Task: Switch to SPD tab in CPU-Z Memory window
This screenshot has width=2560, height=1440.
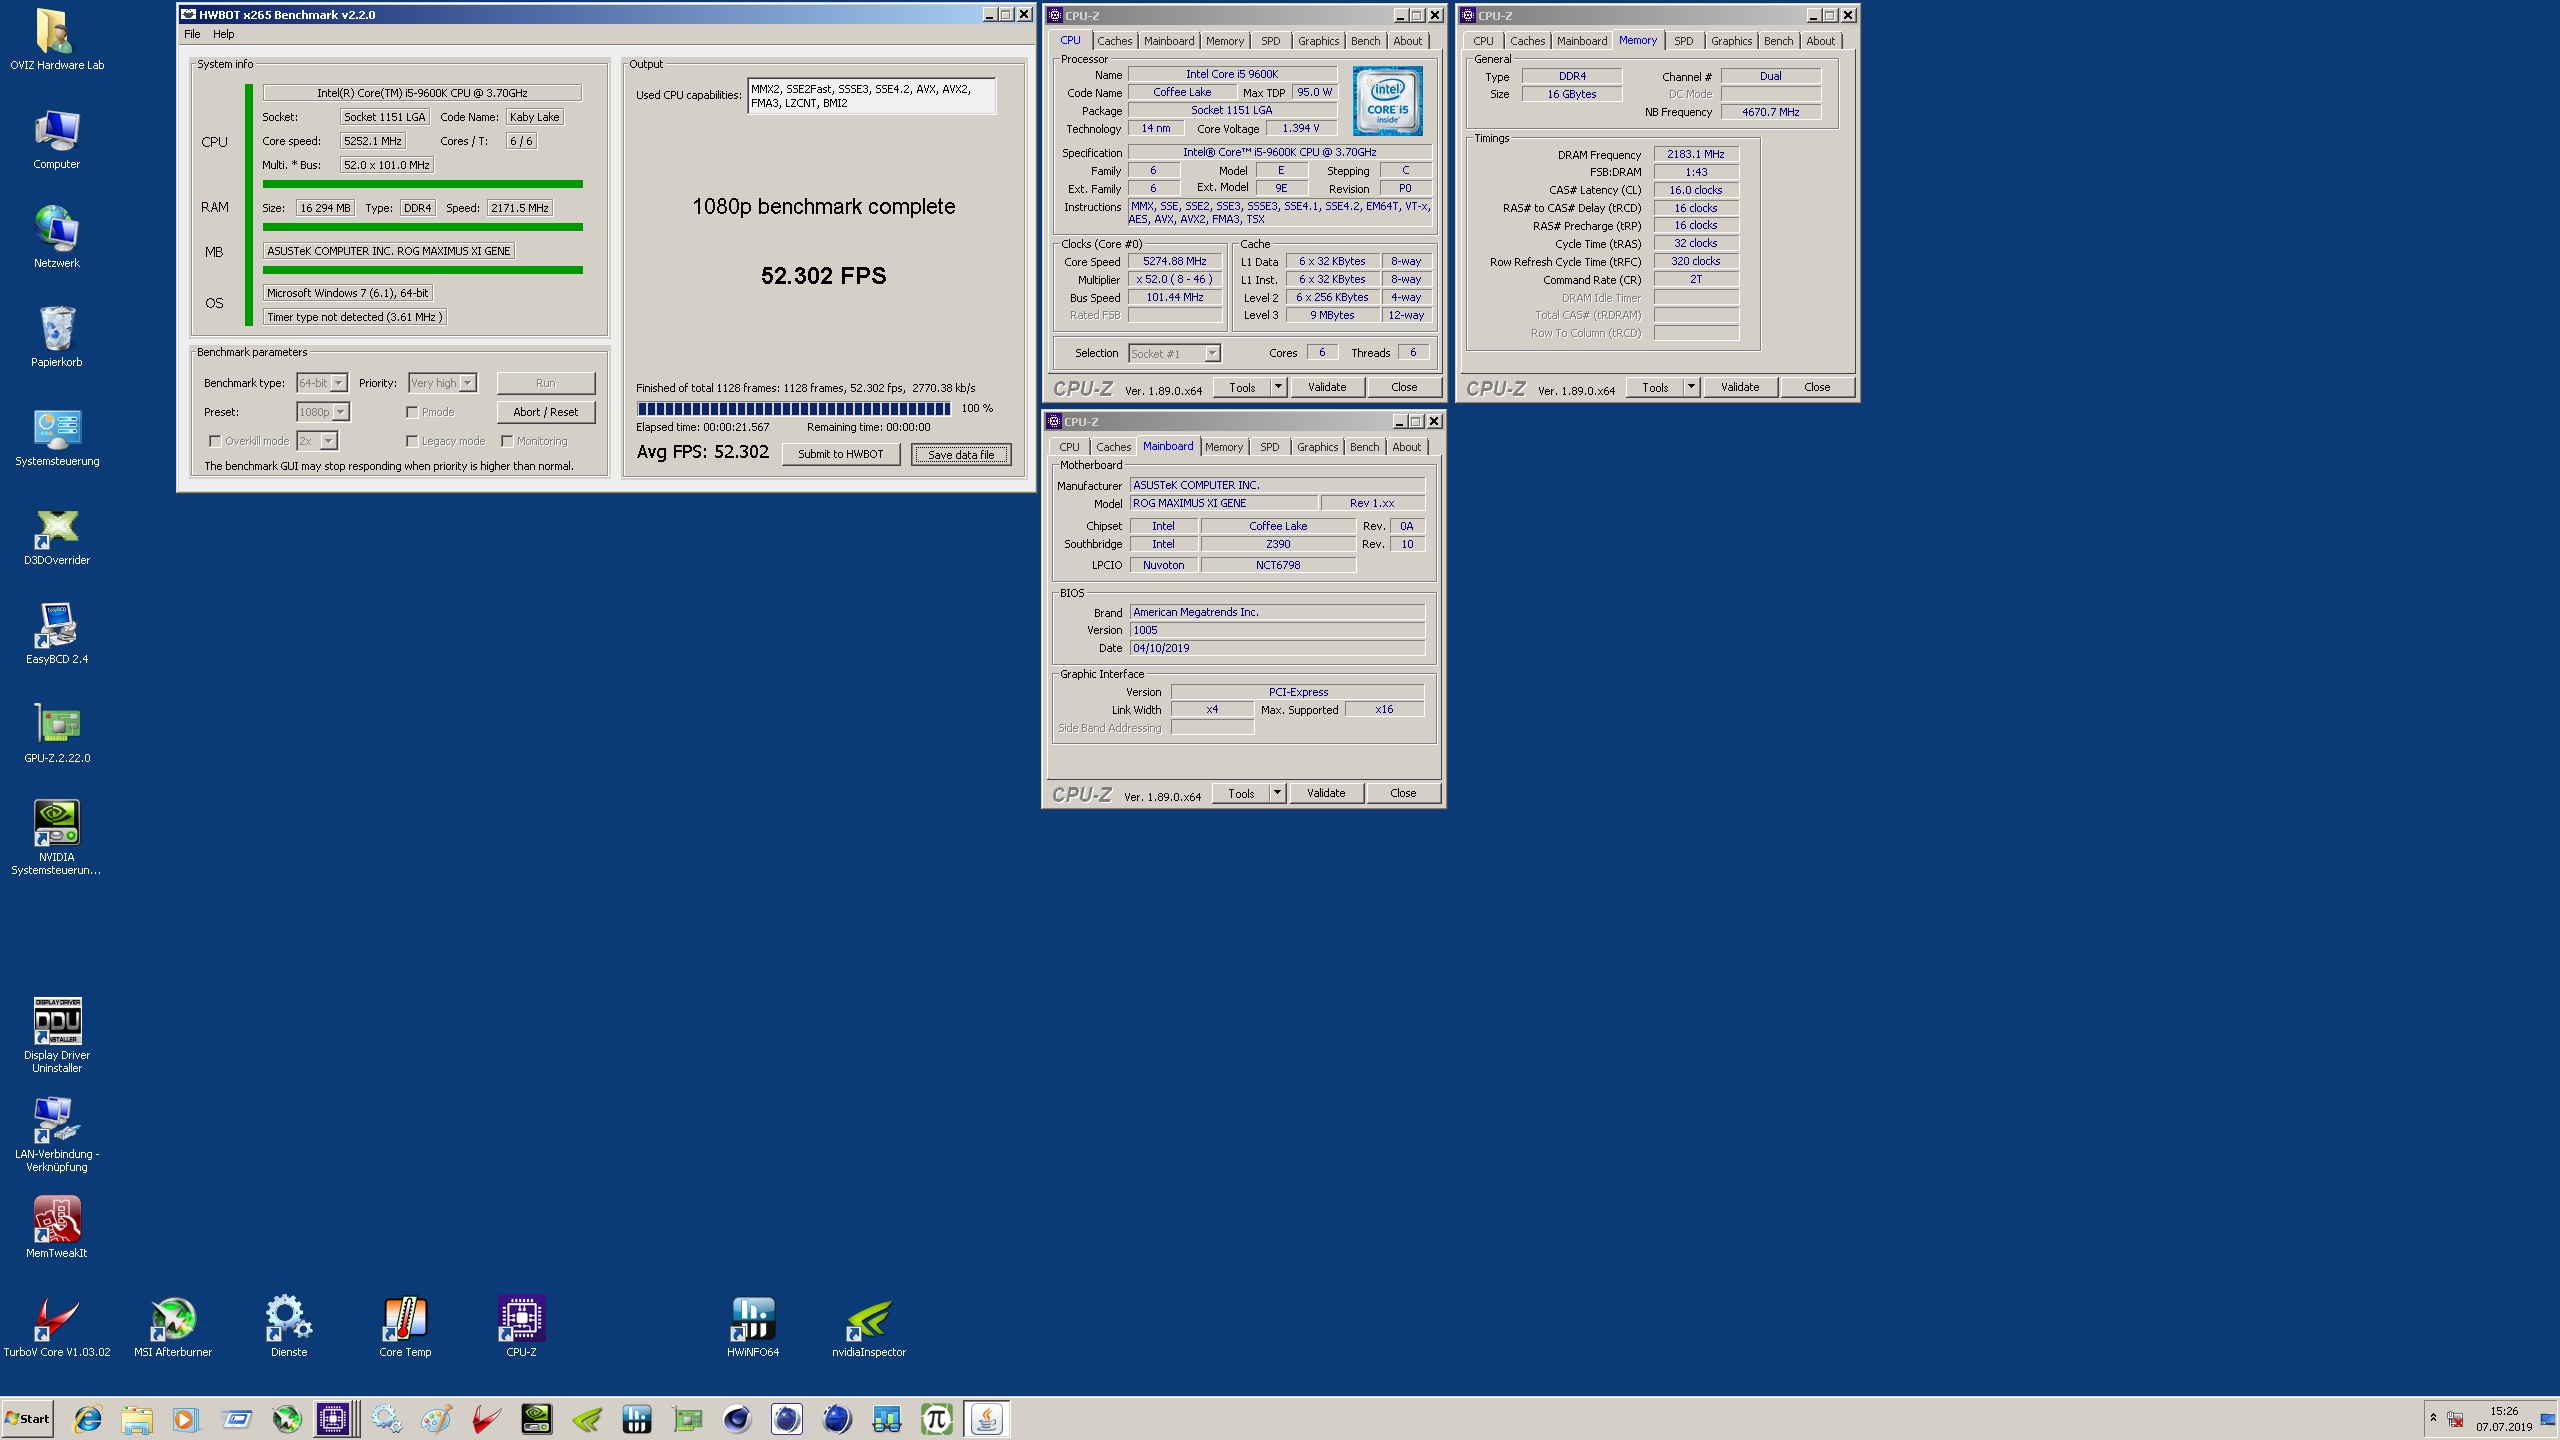Action: coord(1684,41)
